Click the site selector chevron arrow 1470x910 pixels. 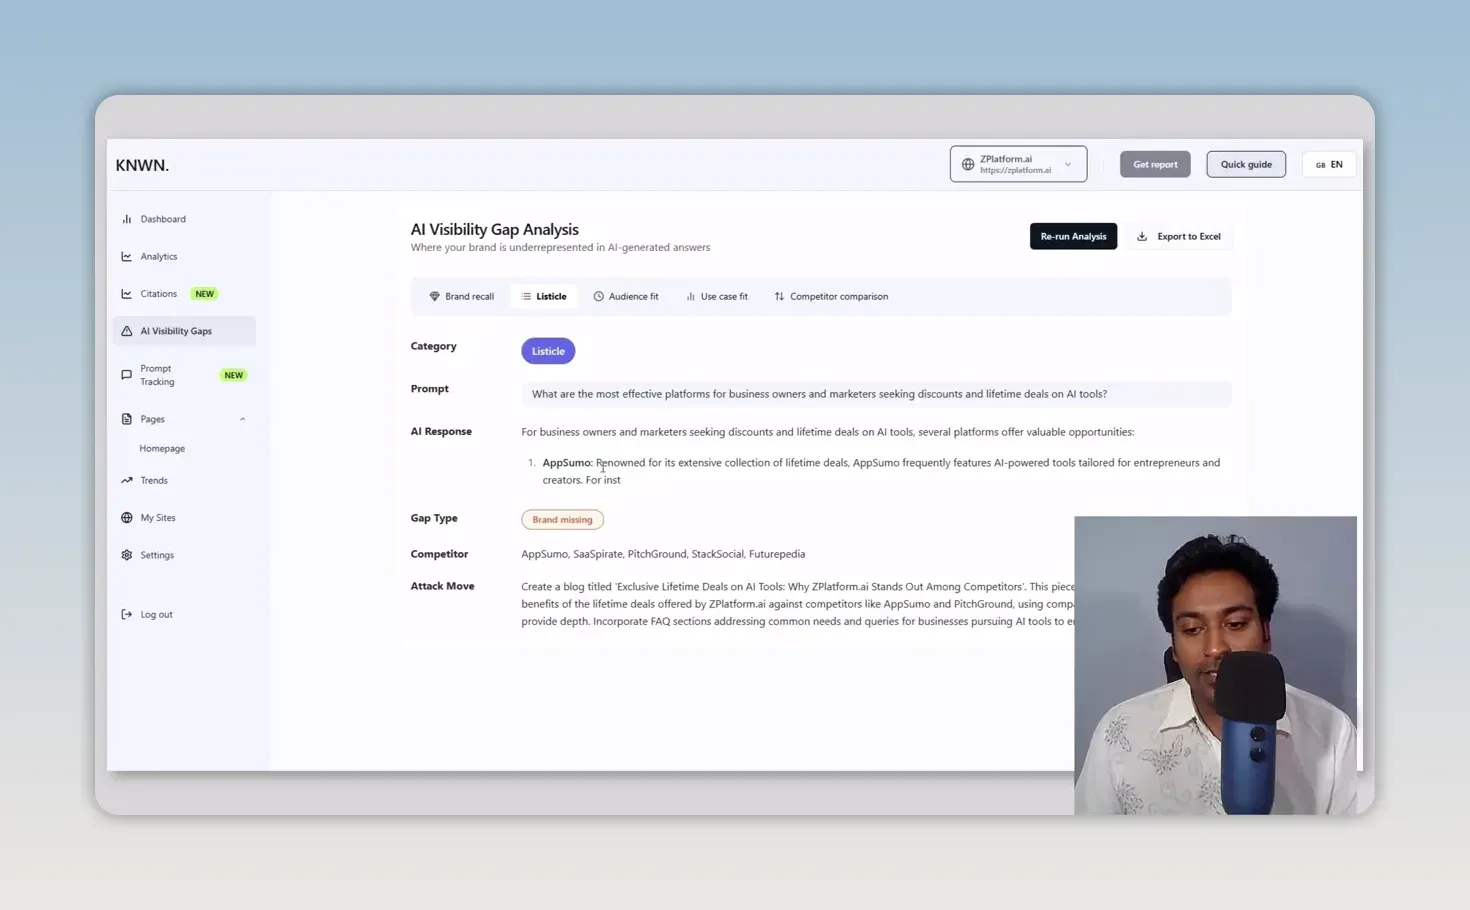click(1068, 164)
